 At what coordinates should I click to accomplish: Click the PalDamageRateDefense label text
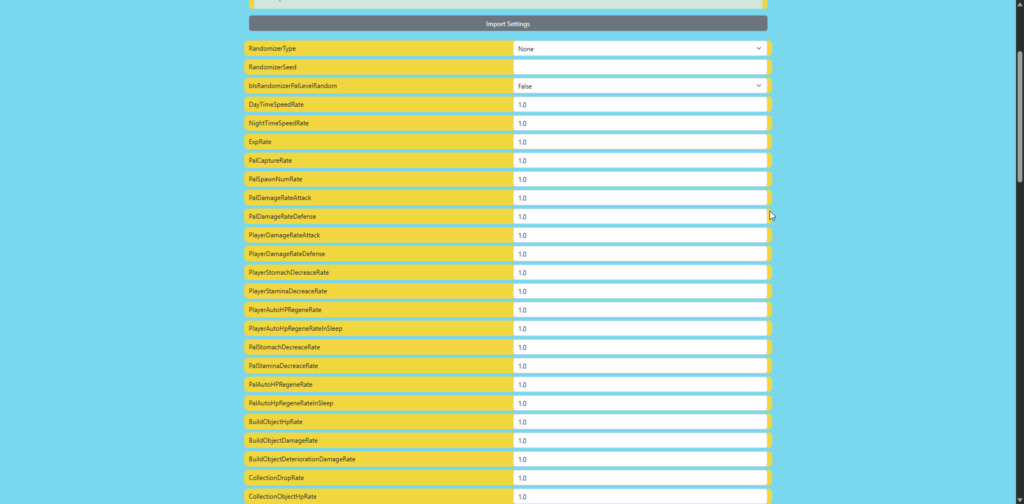[x=283, y=217]
